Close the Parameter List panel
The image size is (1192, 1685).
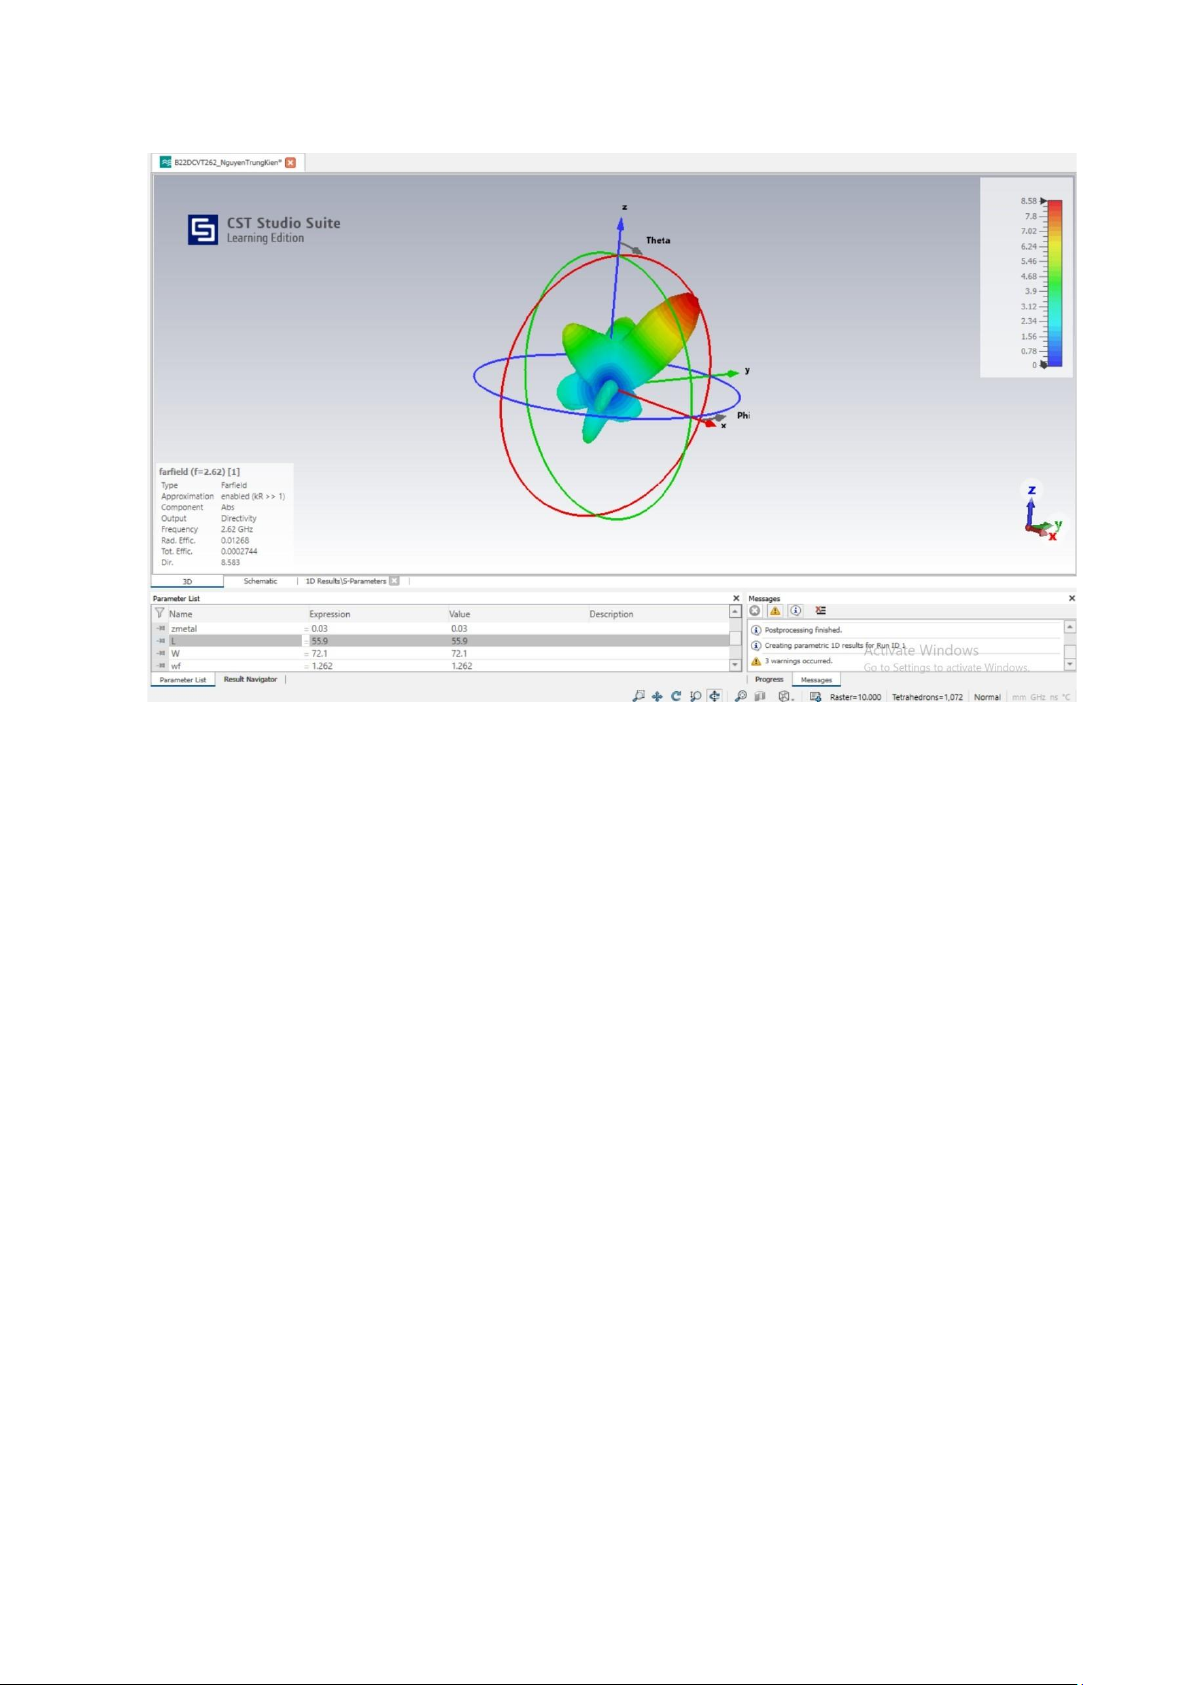[x=736, y=598]
